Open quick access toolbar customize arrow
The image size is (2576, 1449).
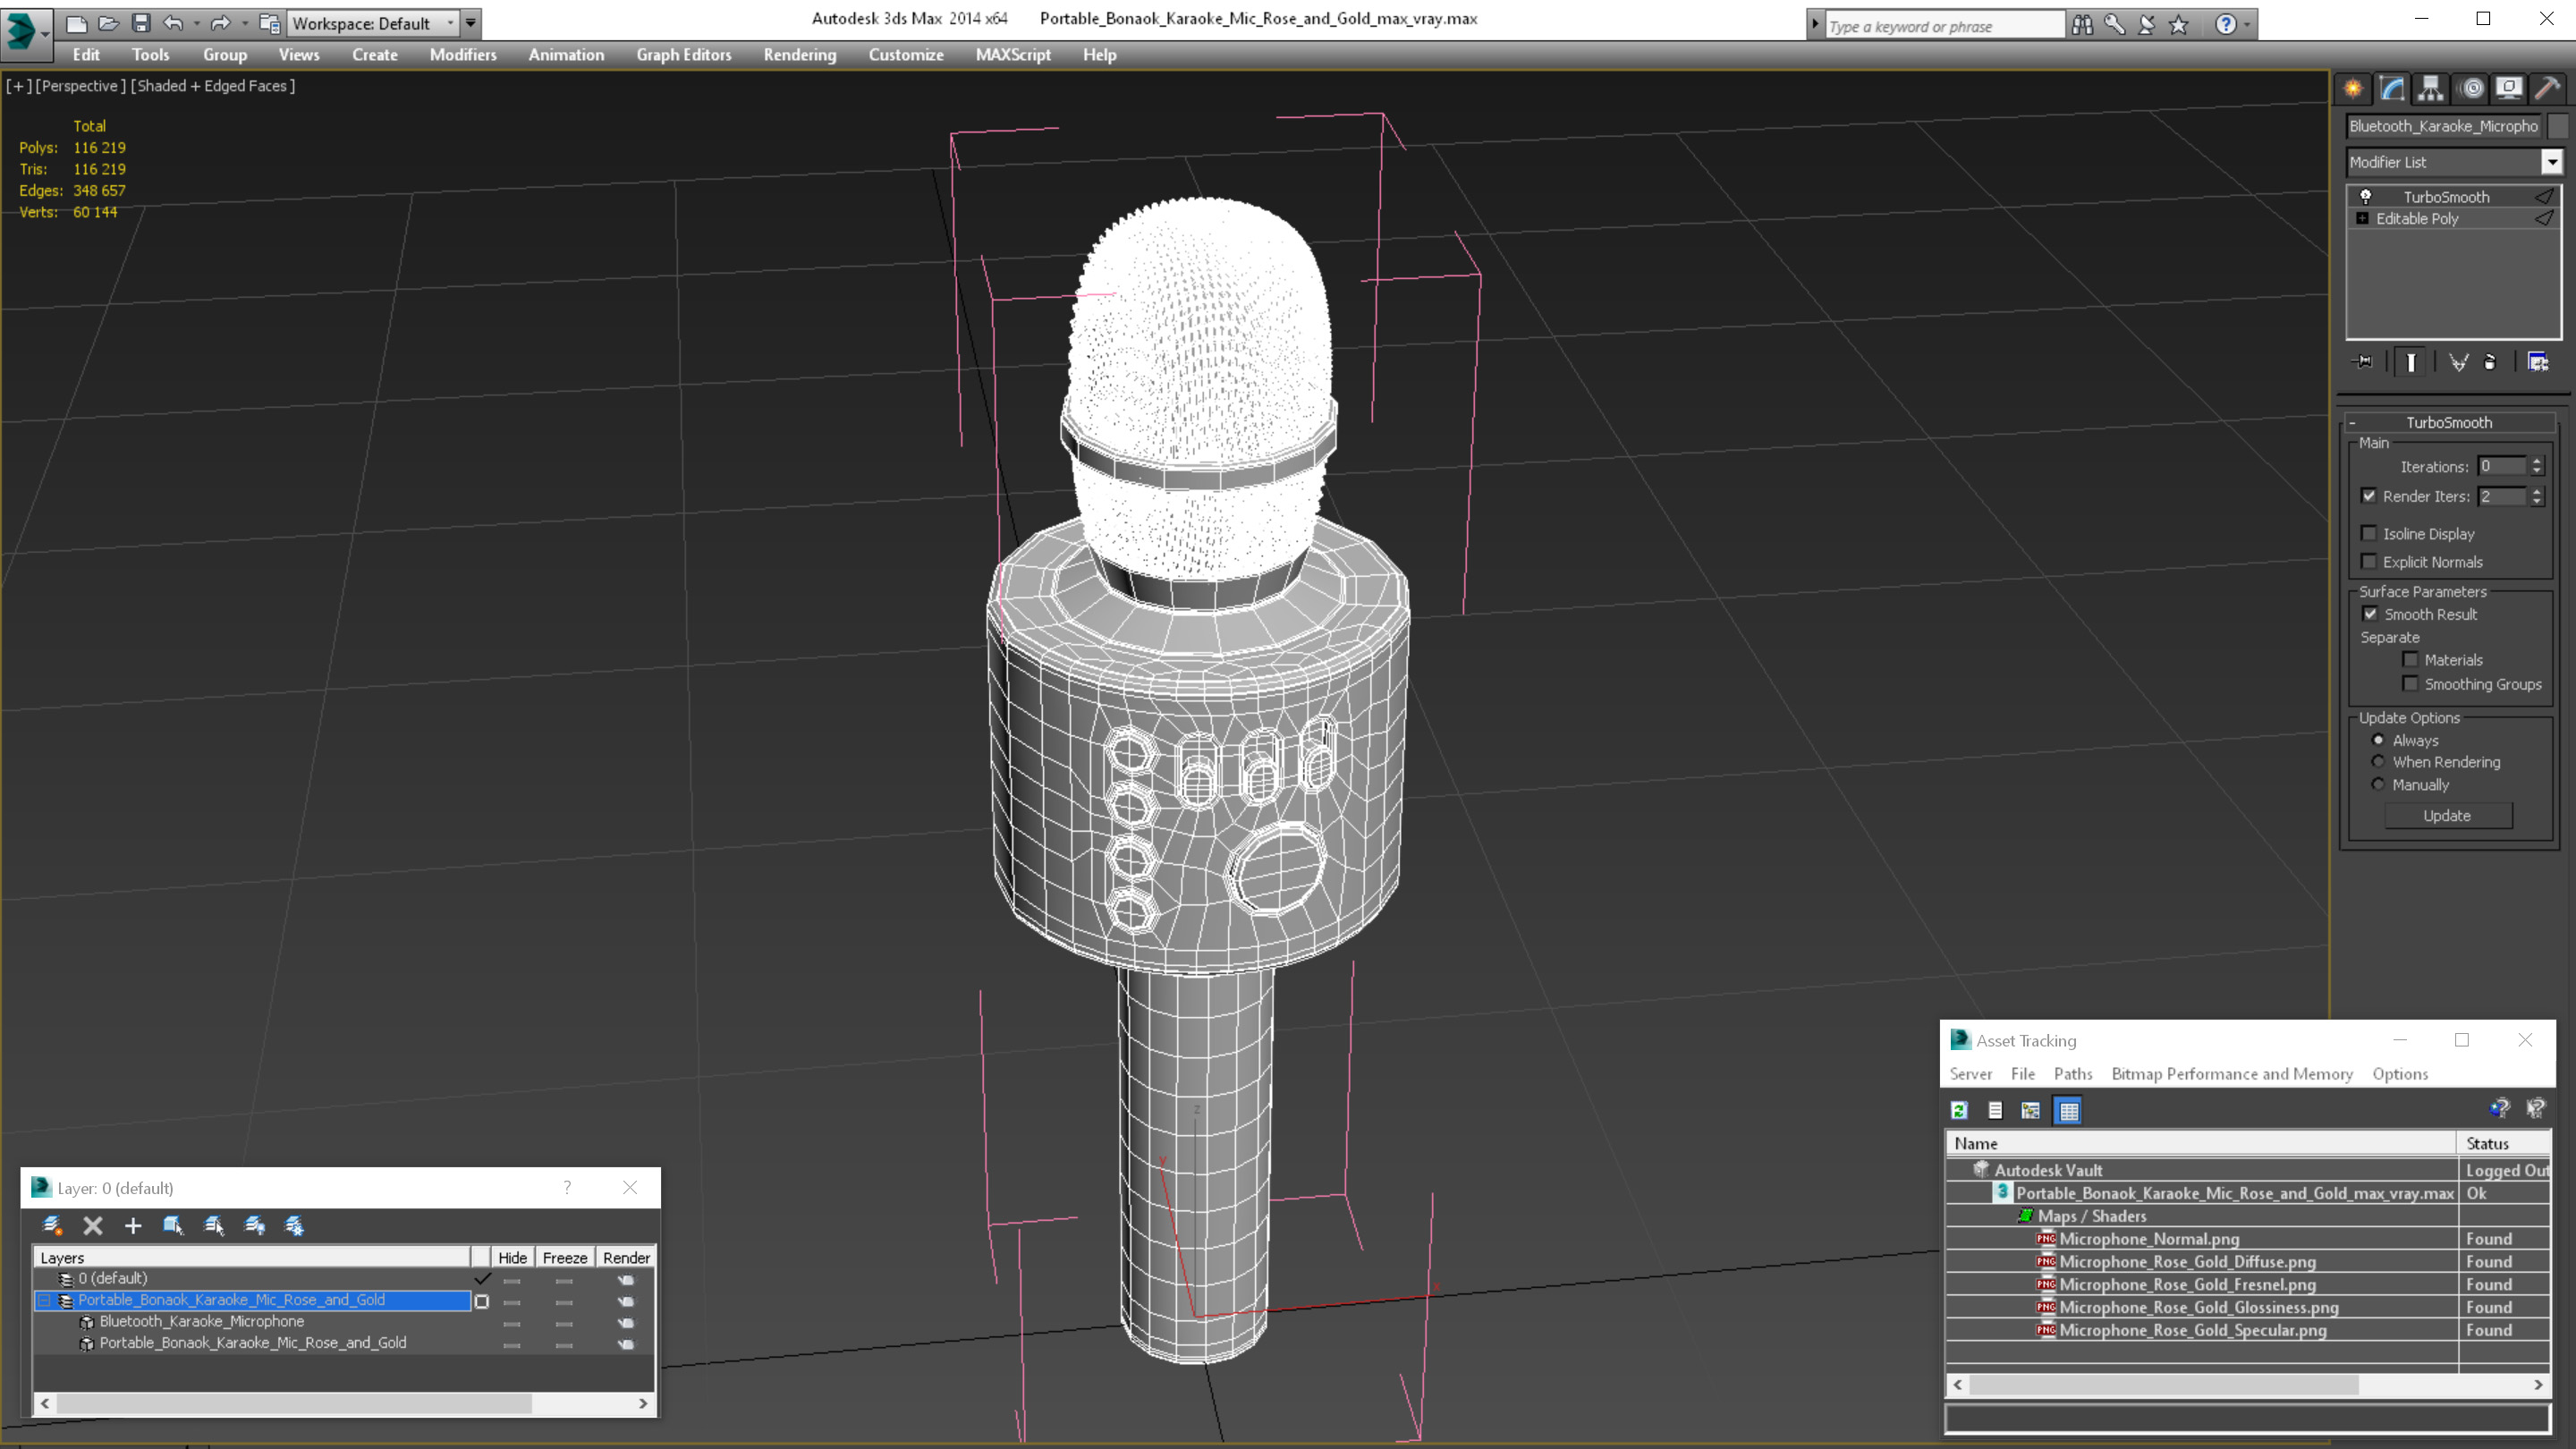click(x=470, y=23)
